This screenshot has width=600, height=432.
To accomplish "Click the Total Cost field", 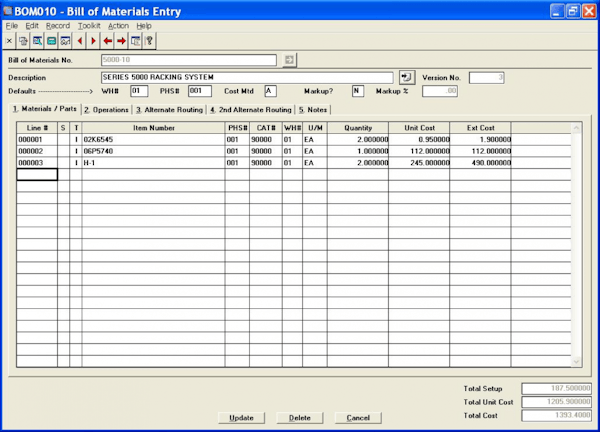I will tap(556, 415).
